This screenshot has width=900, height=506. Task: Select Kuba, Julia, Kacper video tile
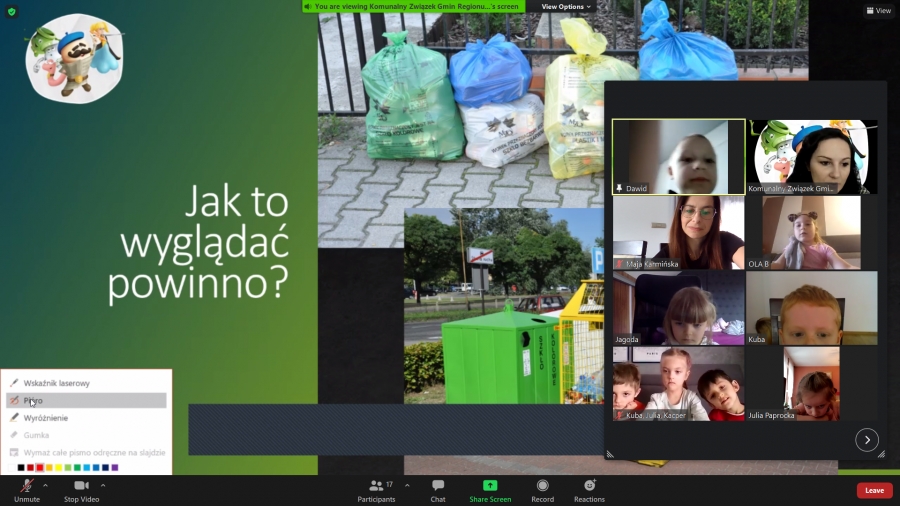[x=678, y=384]
